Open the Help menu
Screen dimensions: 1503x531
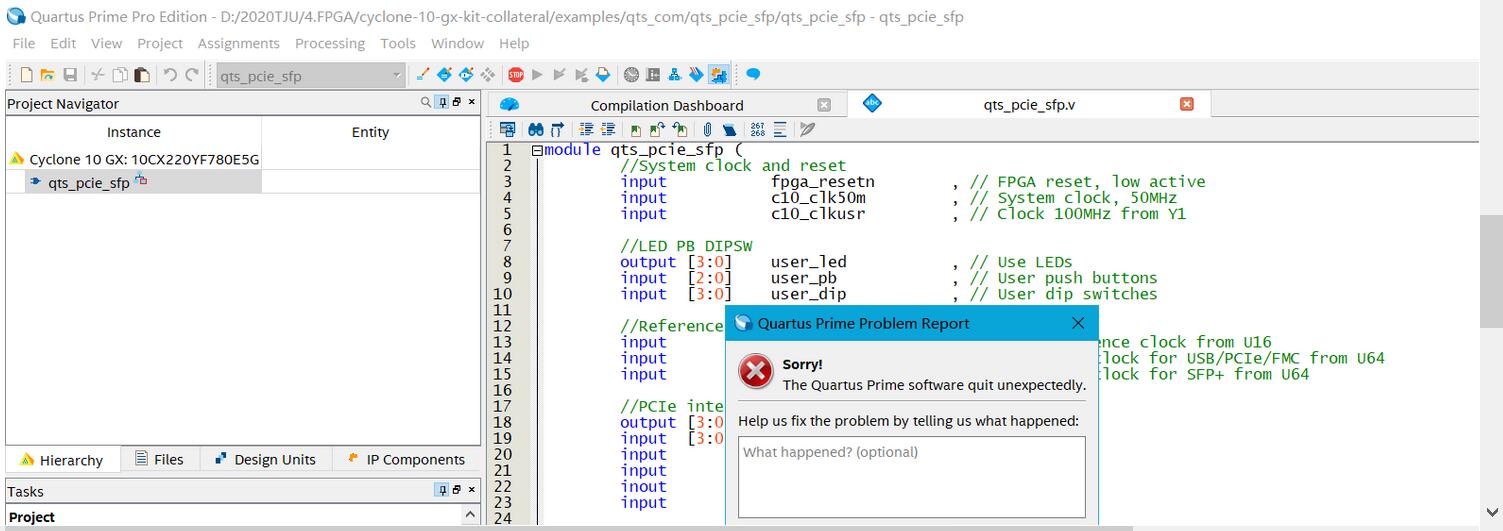[x=514, y=43]
